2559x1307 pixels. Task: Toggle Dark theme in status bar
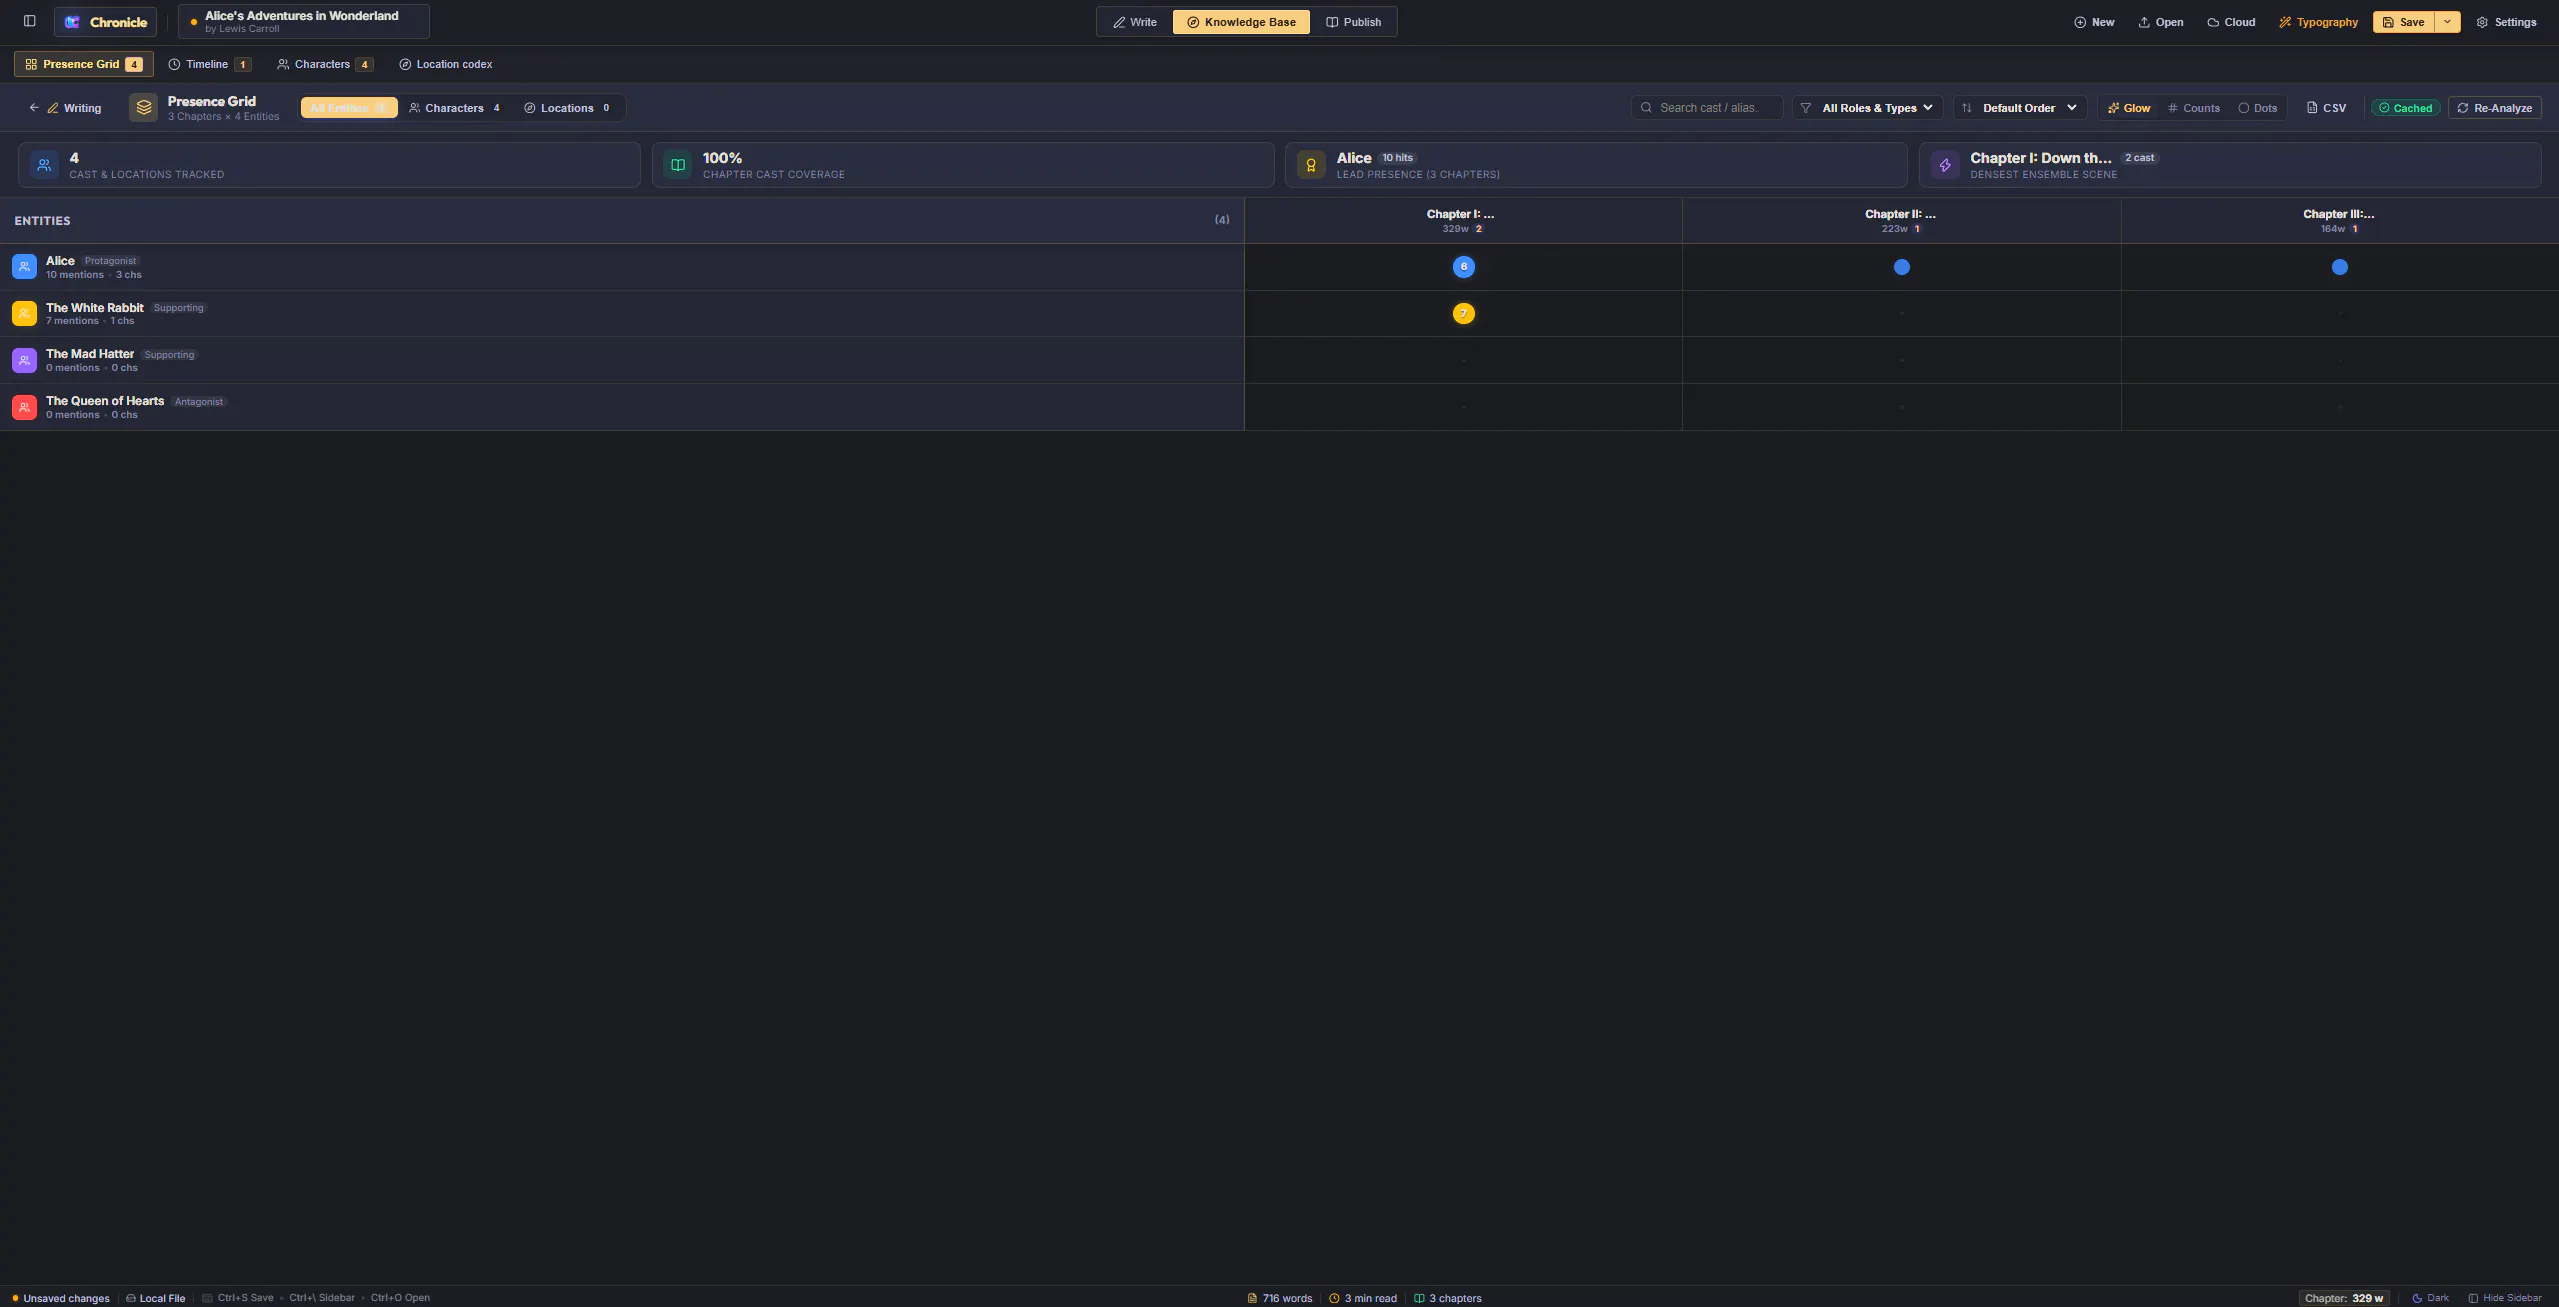pyautogui.click(x=2430, y=1298)
